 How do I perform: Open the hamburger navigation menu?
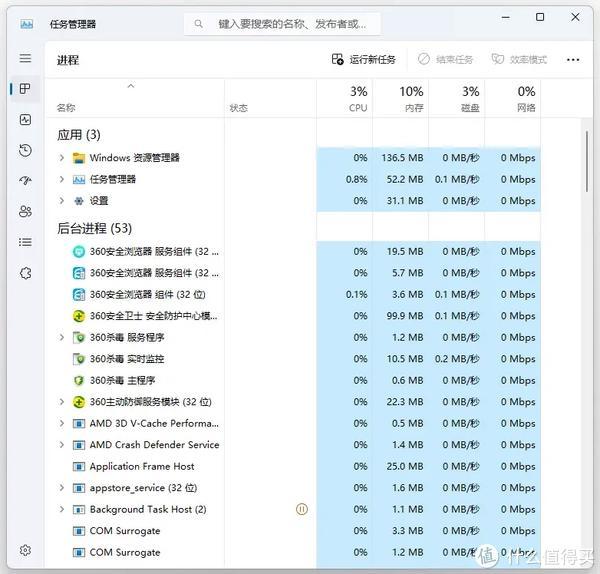[25, 58]
